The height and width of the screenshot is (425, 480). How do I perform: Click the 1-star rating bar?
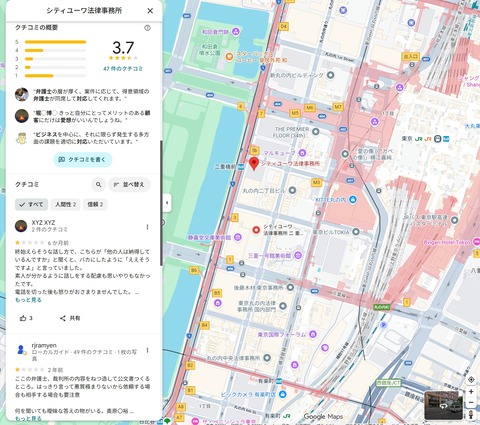click(x=55, y=76)
